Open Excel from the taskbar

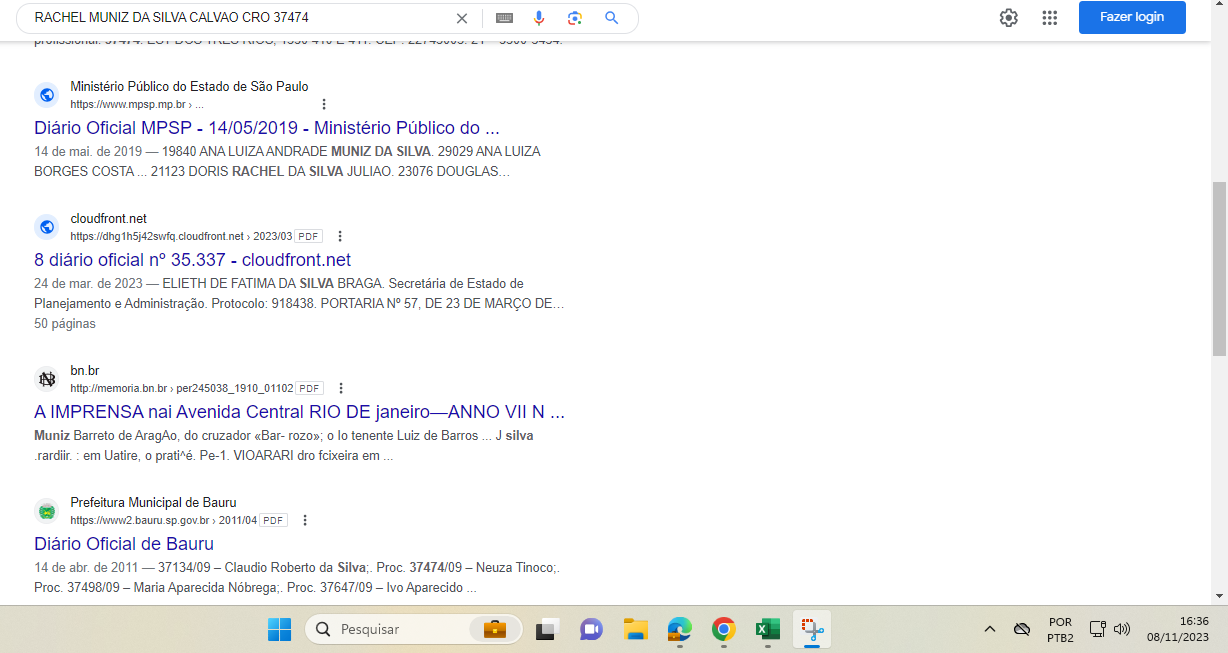(768, 629)
